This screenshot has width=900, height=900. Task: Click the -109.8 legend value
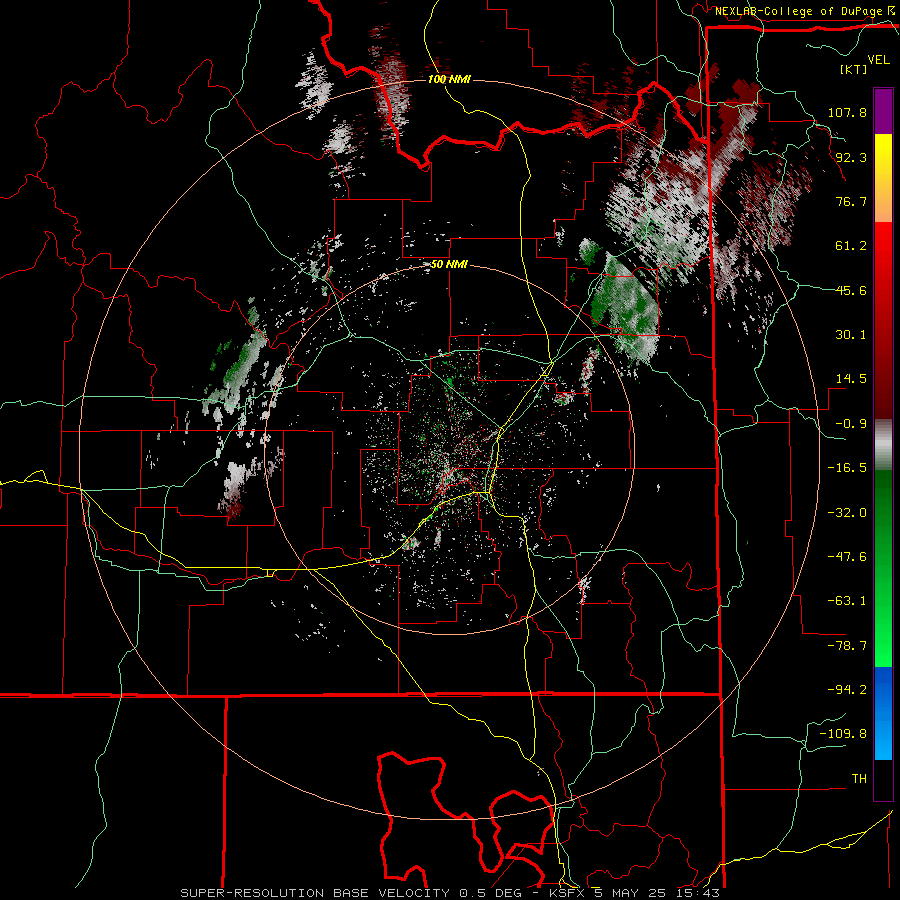[x=843, y=734]
